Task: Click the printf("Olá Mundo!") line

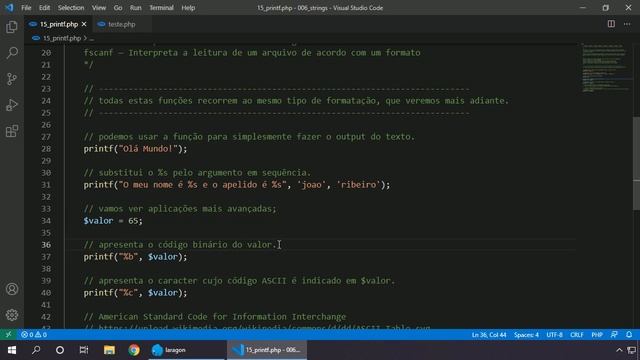Action: (x=135, y=149)
